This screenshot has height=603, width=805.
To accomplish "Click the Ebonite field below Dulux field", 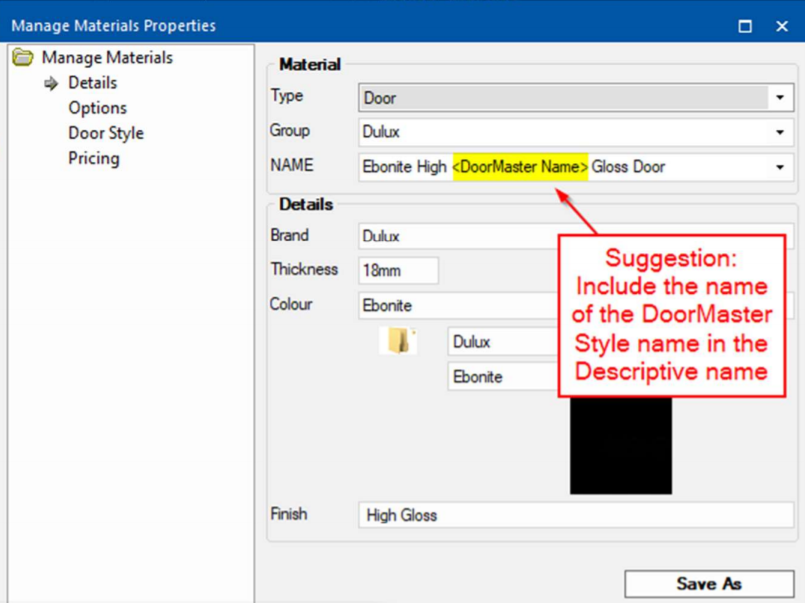I will (503, 377).
